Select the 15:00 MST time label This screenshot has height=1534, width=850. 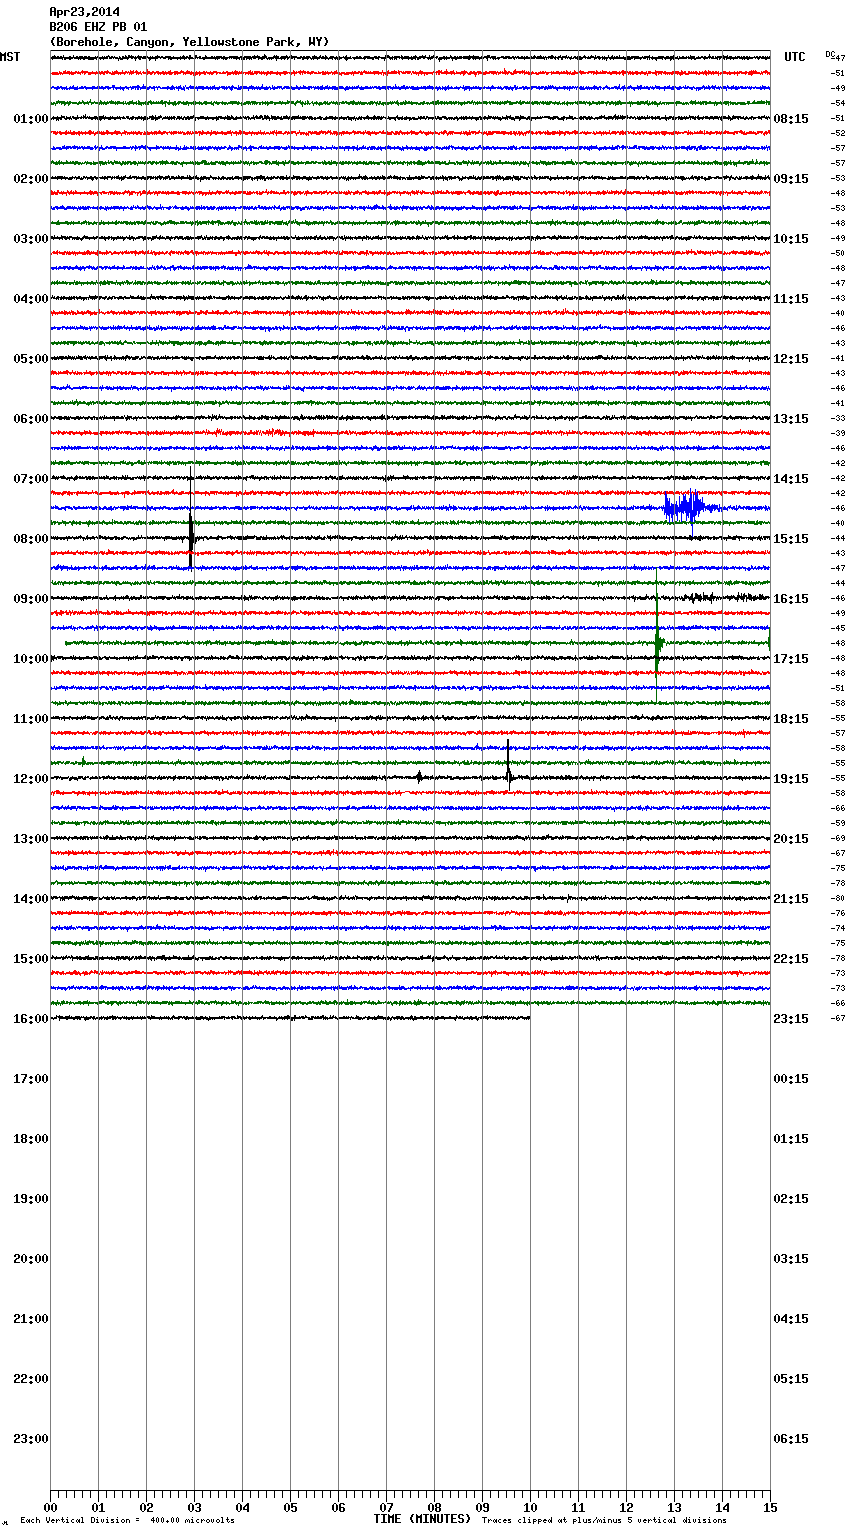[31, 959]
